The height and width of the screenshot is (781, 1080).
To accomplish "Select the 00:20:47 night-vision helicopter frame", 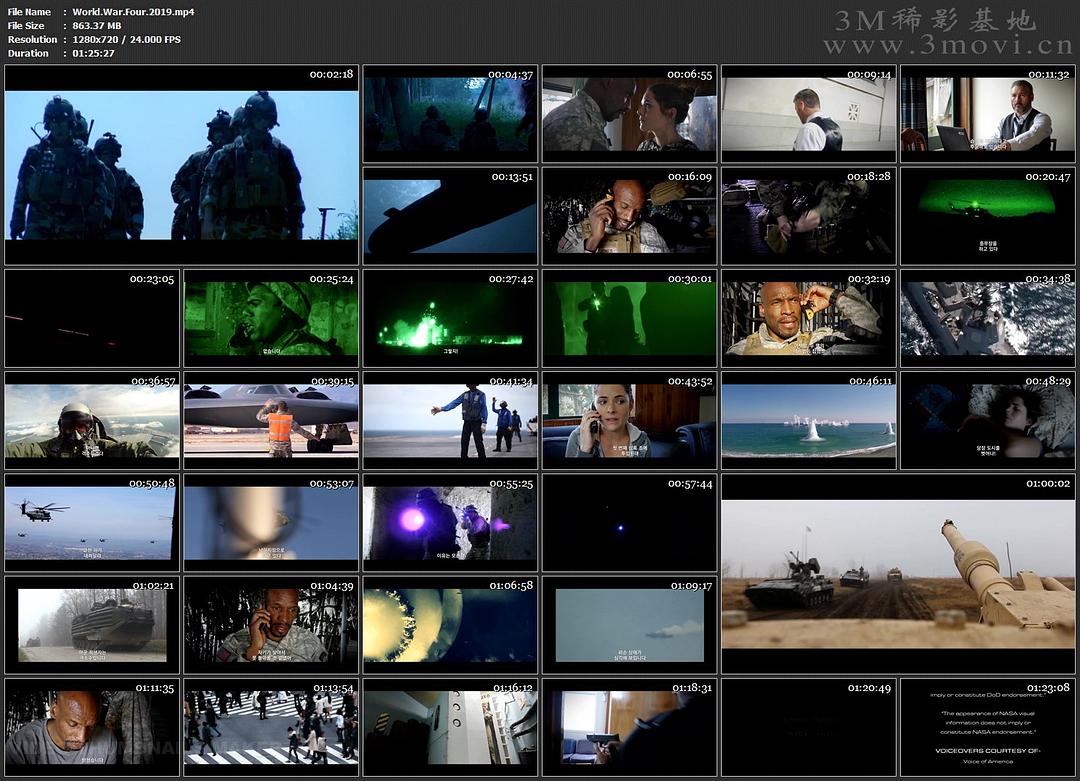I will (x=987, y=216).
